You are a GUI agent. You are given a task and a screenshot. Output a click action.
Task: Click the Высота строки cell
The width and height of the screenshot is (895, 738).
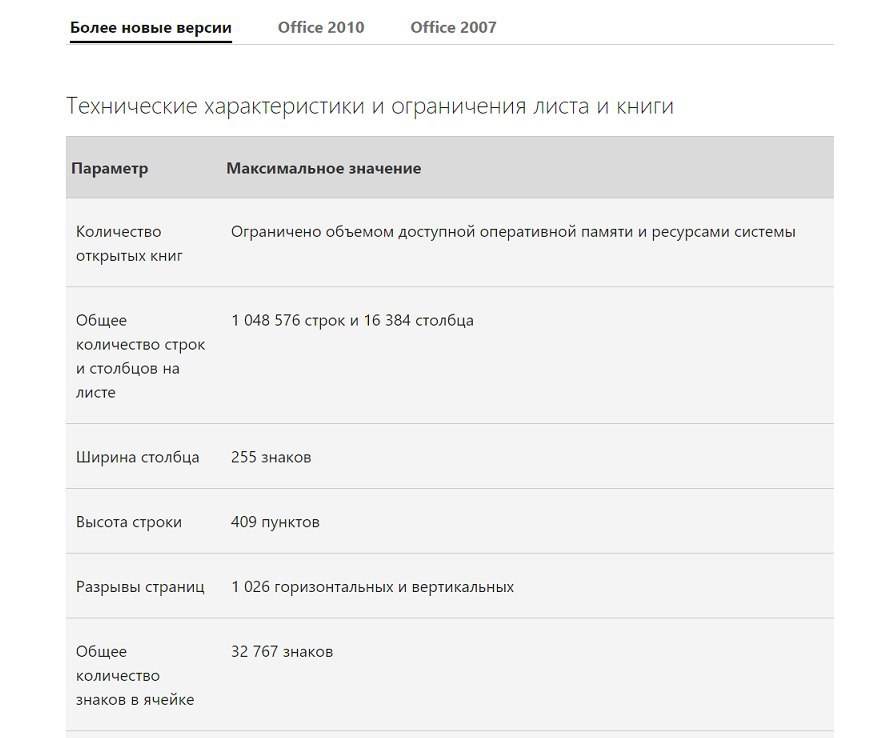click(x=129, y=522)
